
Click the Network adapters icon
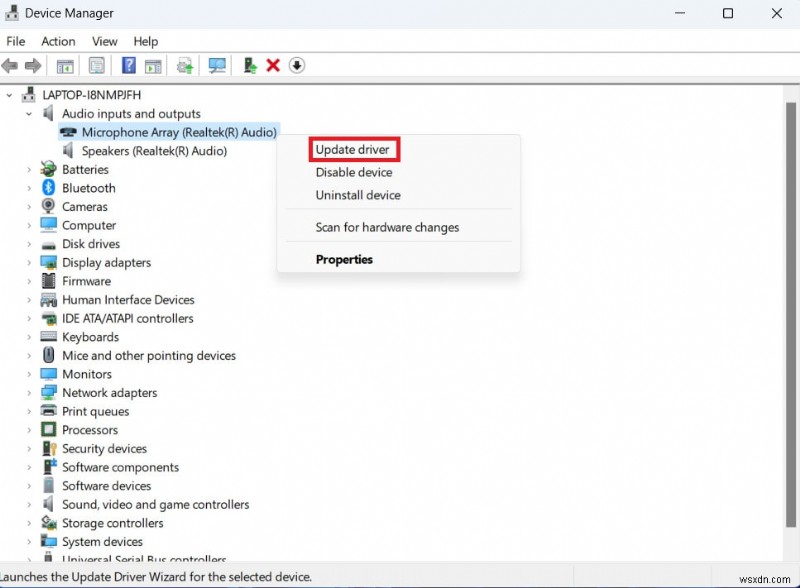coord(48,392)
